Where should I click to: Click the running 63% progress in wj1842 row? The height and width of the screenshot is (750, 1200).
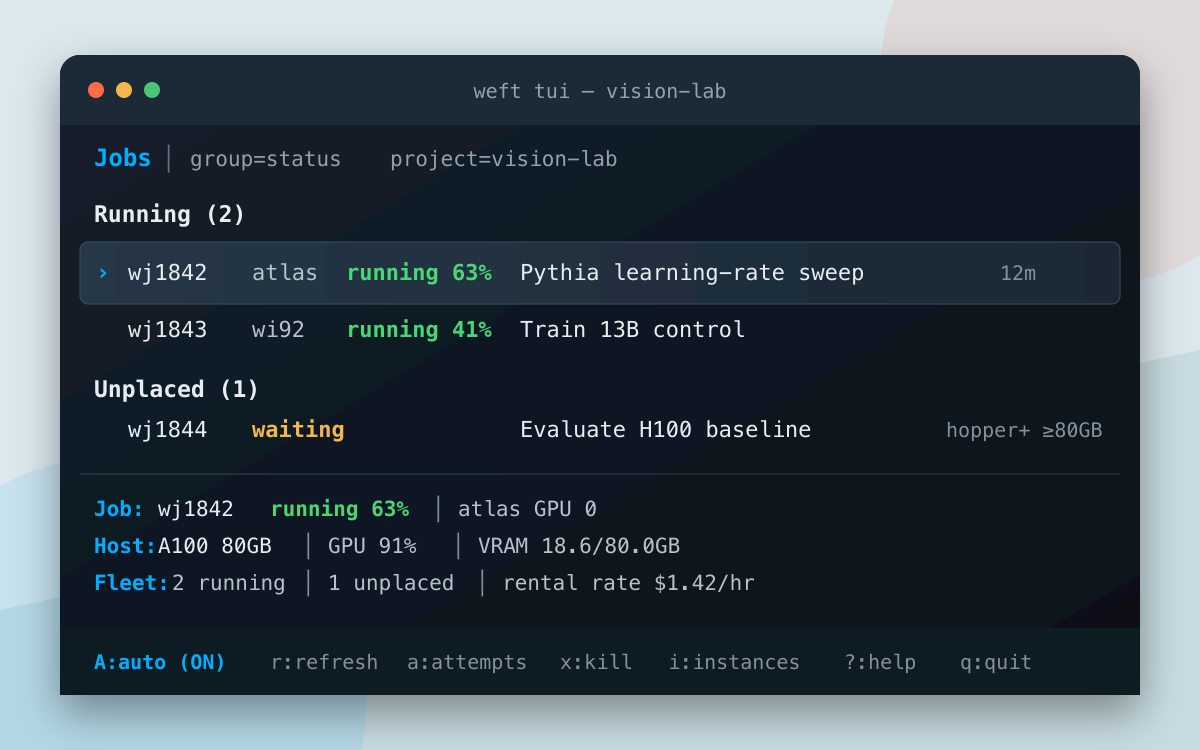pyautogui.click(x=419, y=273)
